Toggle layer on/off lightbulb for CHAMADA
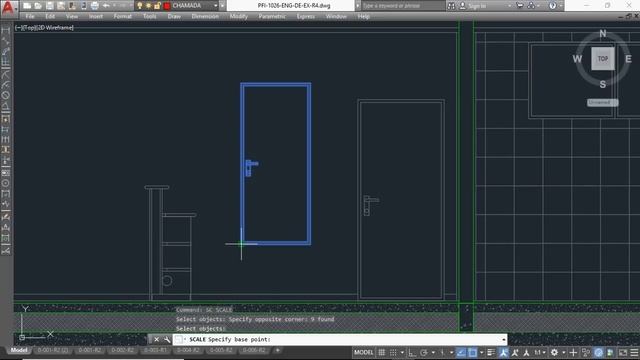The image size is (640, 360). (140, 6)
